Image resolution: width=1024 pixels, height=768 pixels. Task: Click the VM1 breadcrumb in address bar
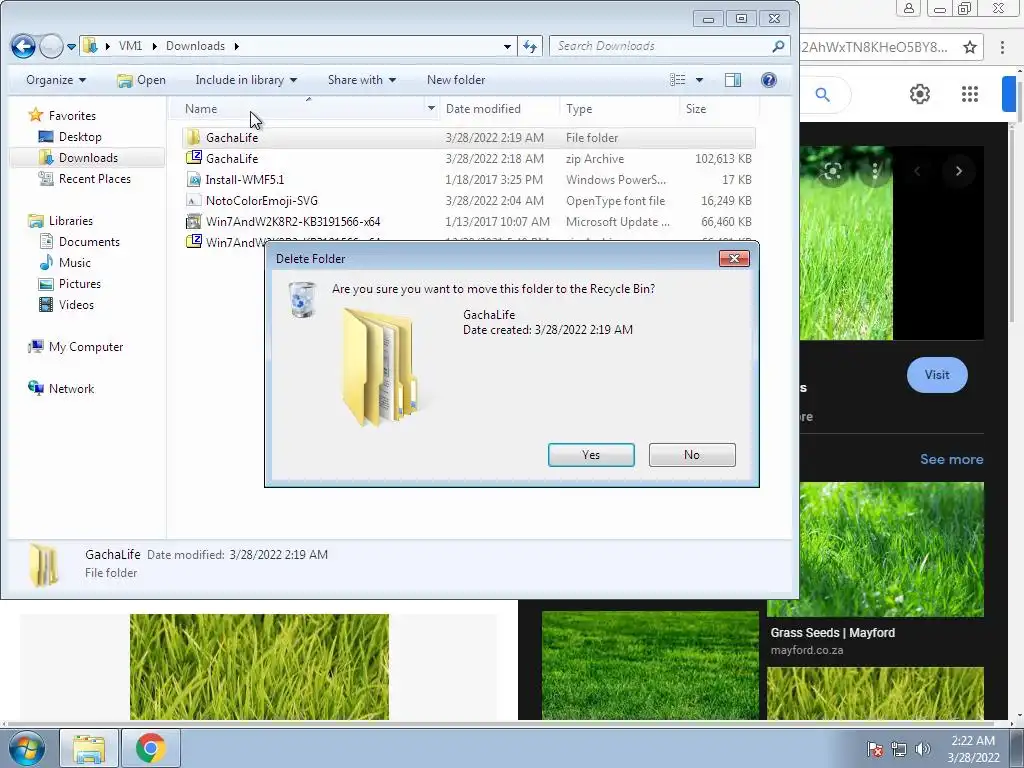pos(130,46)
